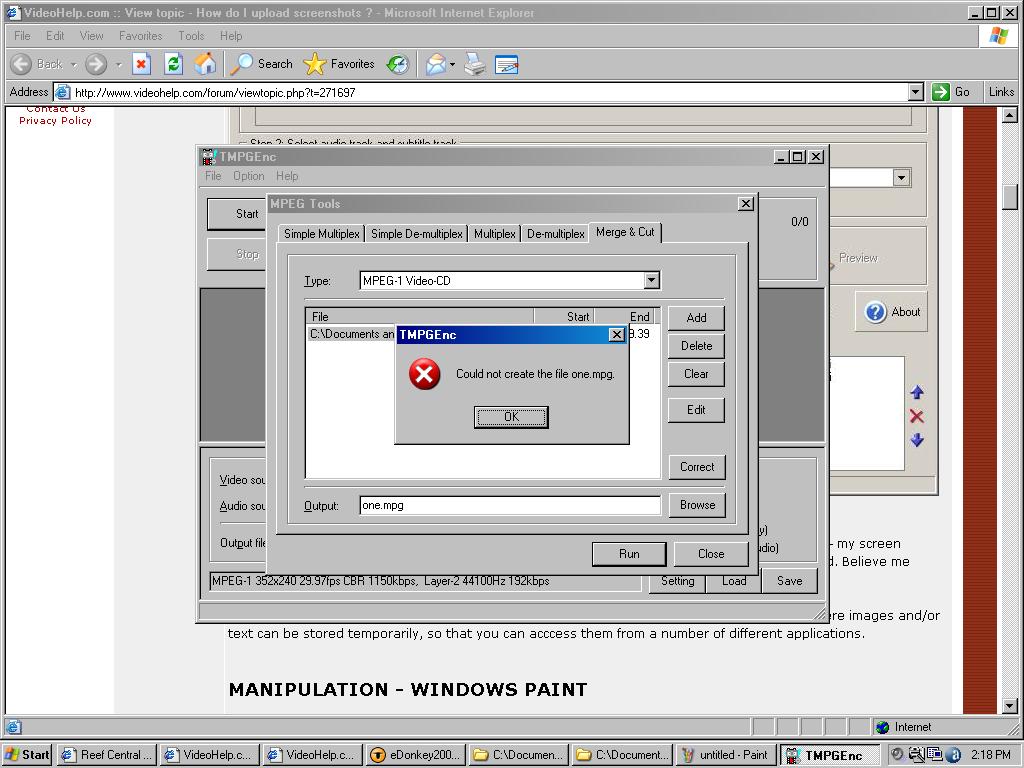1024x768 pixels.
Task: Expand the Mail button dropdown arrow
Action: 452,65
